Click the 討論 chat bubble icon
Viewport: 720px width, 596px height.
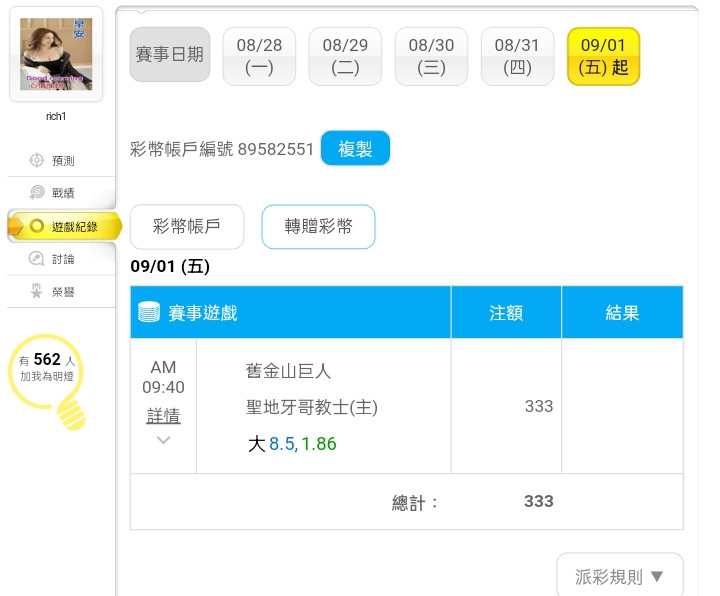(36, 259)
